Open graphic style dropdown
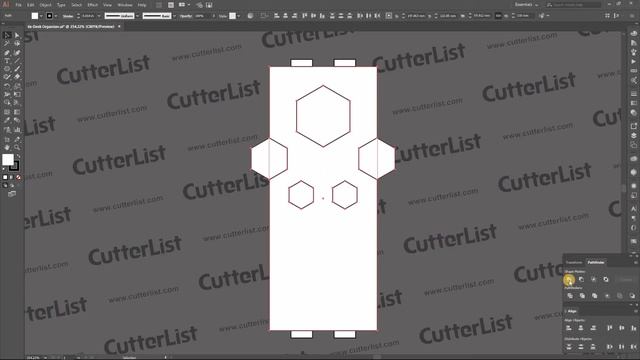This screenshot has width=640, height=360. (239, 16)
